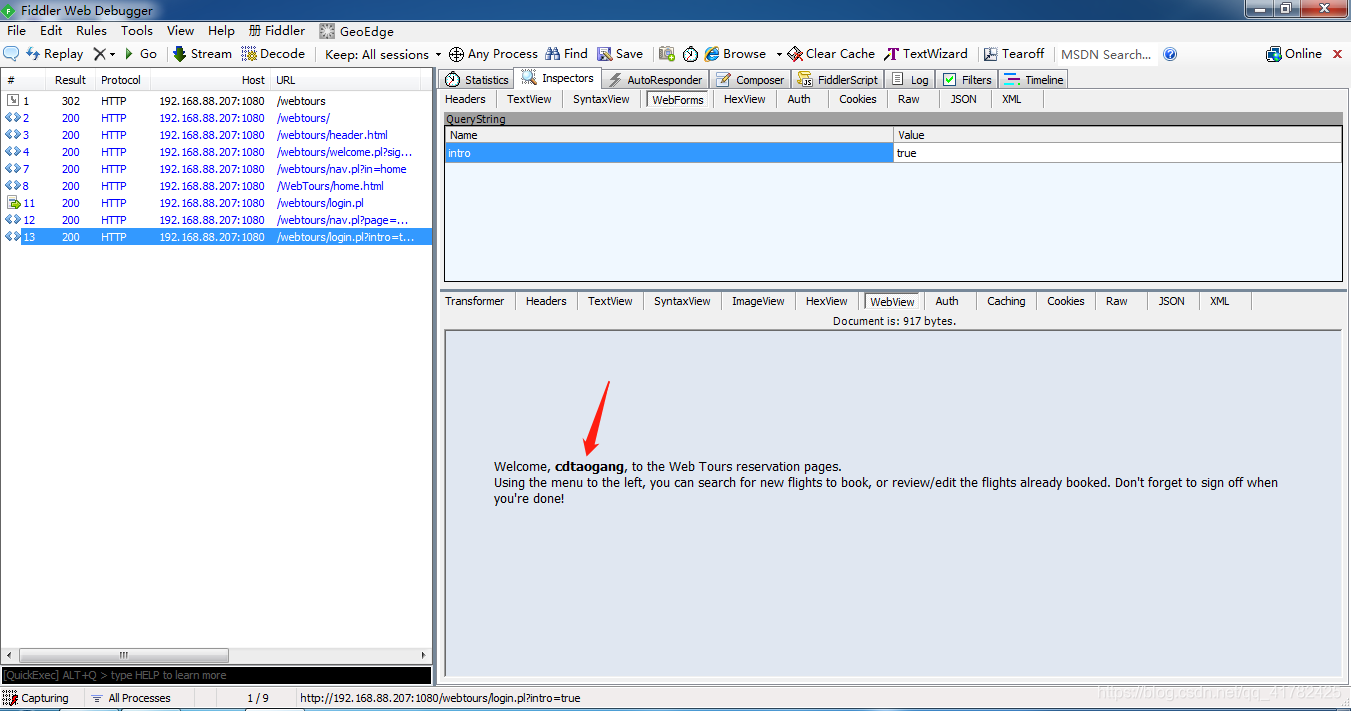Open the View menu
Viewport: 1351px width, 711px height.
181,31
